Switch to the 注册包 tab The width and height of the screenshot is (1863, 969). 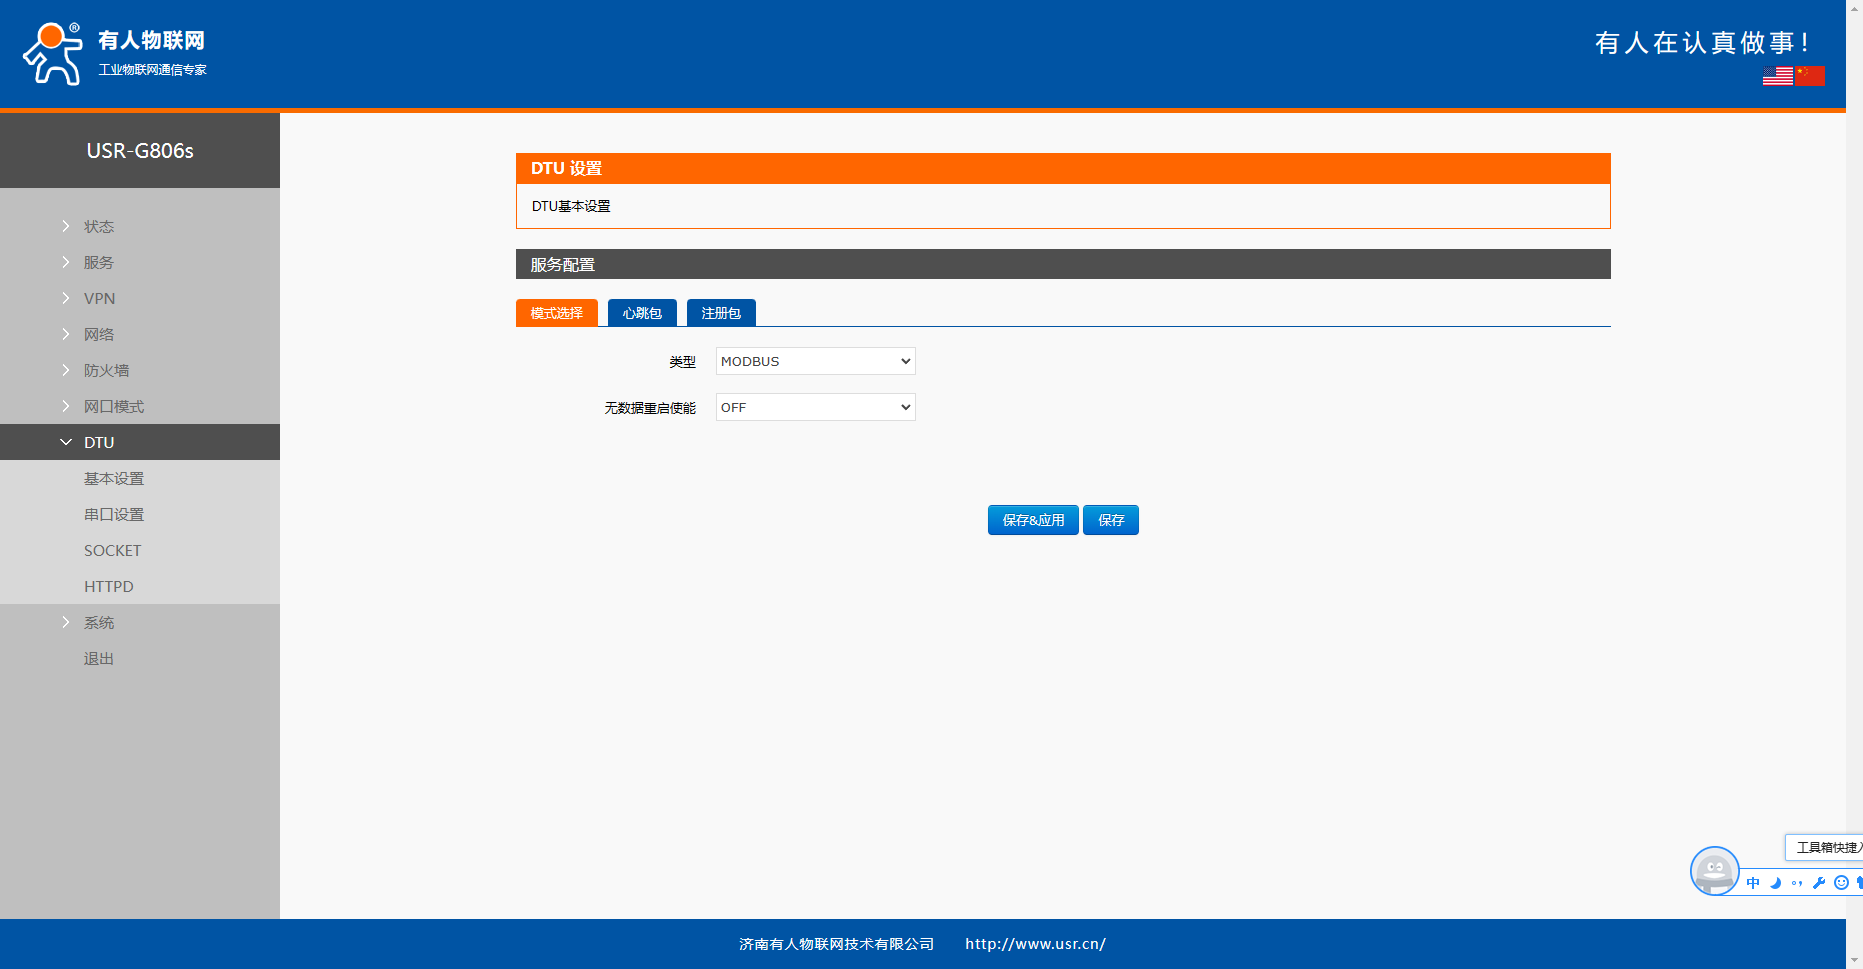pos(721,313)
